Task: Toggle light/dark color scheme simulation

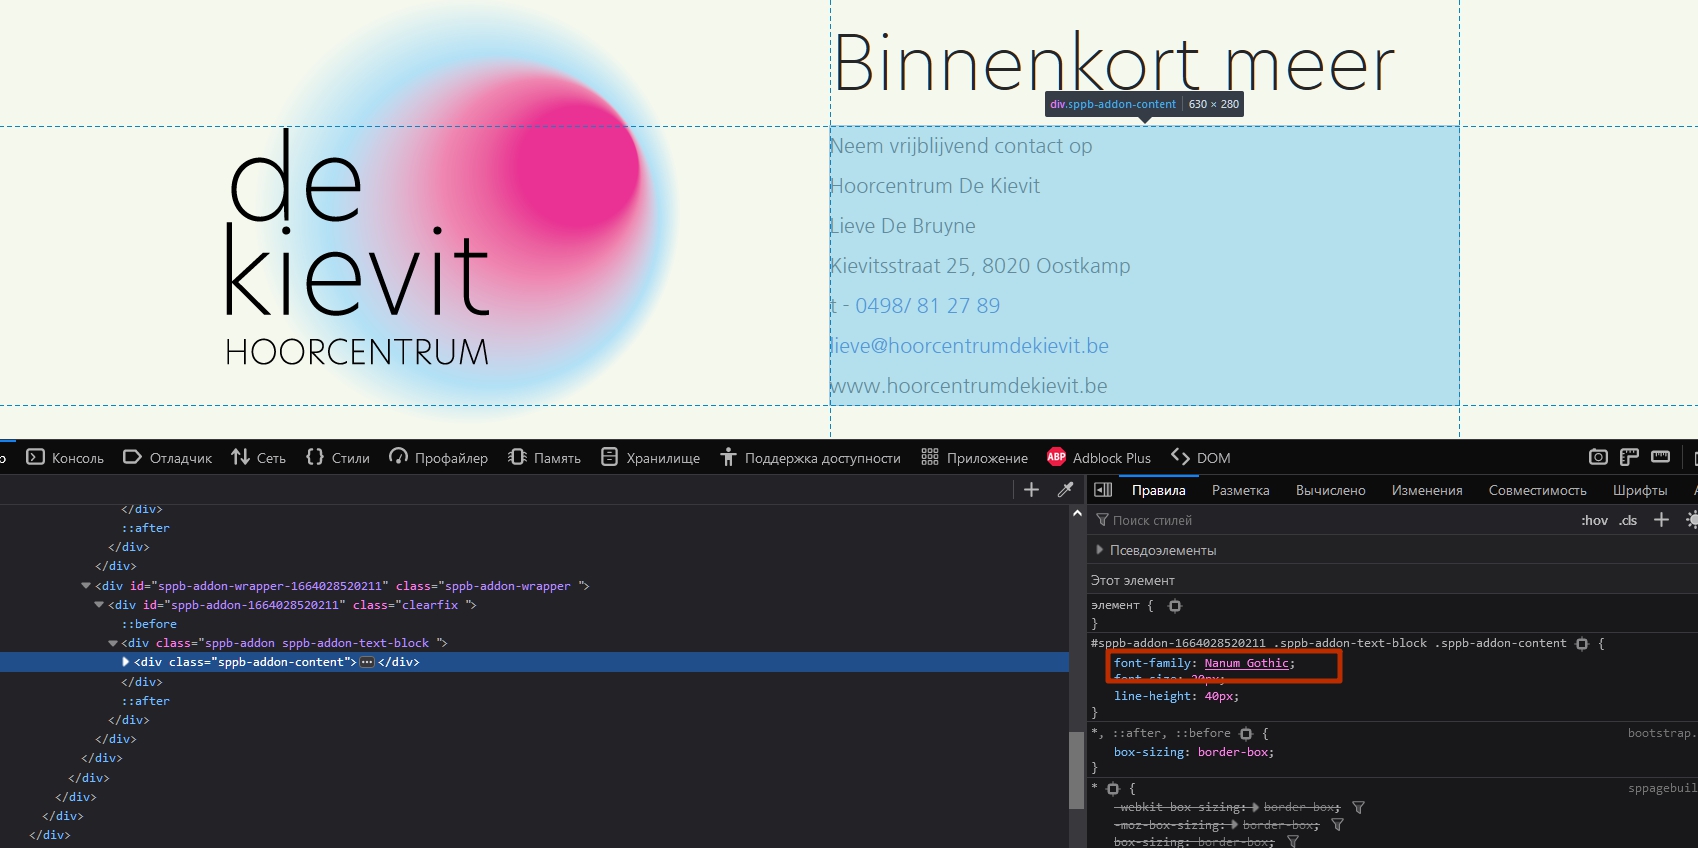Action: tap(1691, 520)
